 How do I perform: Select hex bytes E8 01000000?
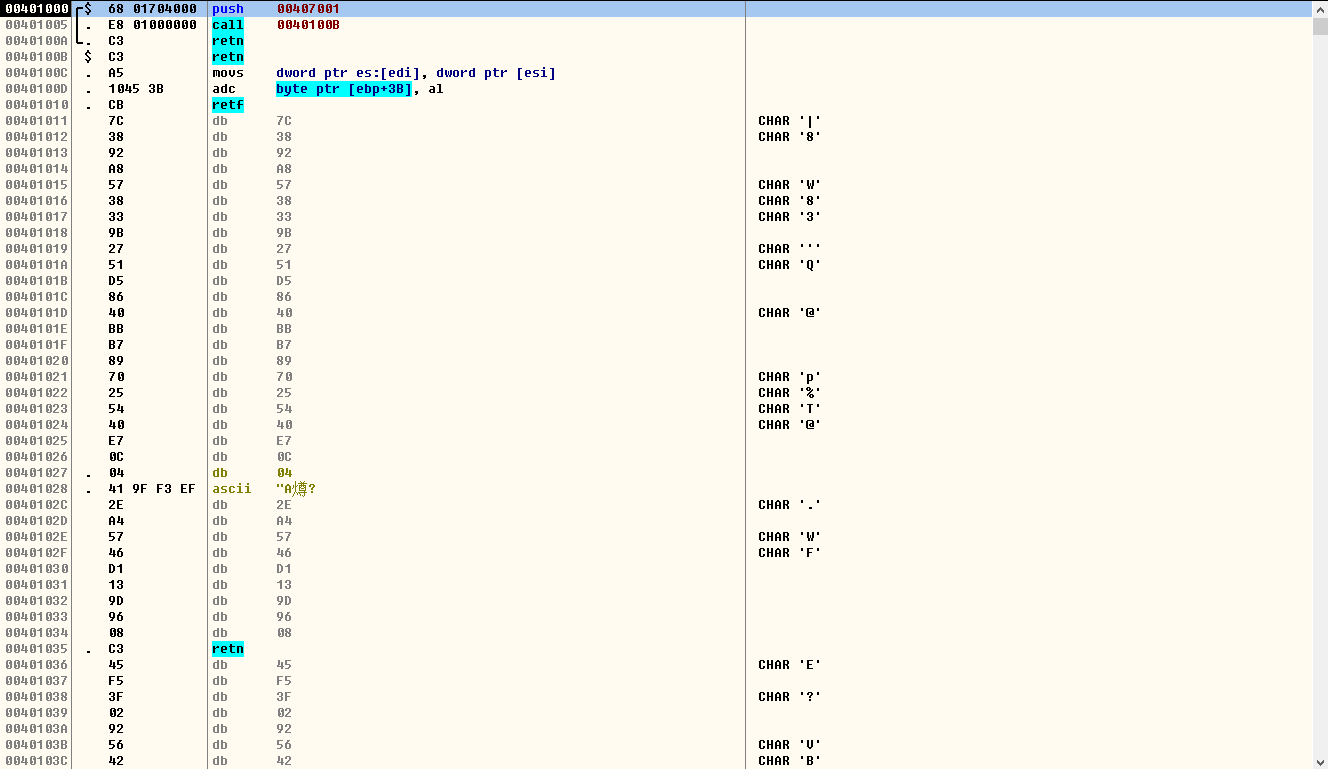coord(152,25)
